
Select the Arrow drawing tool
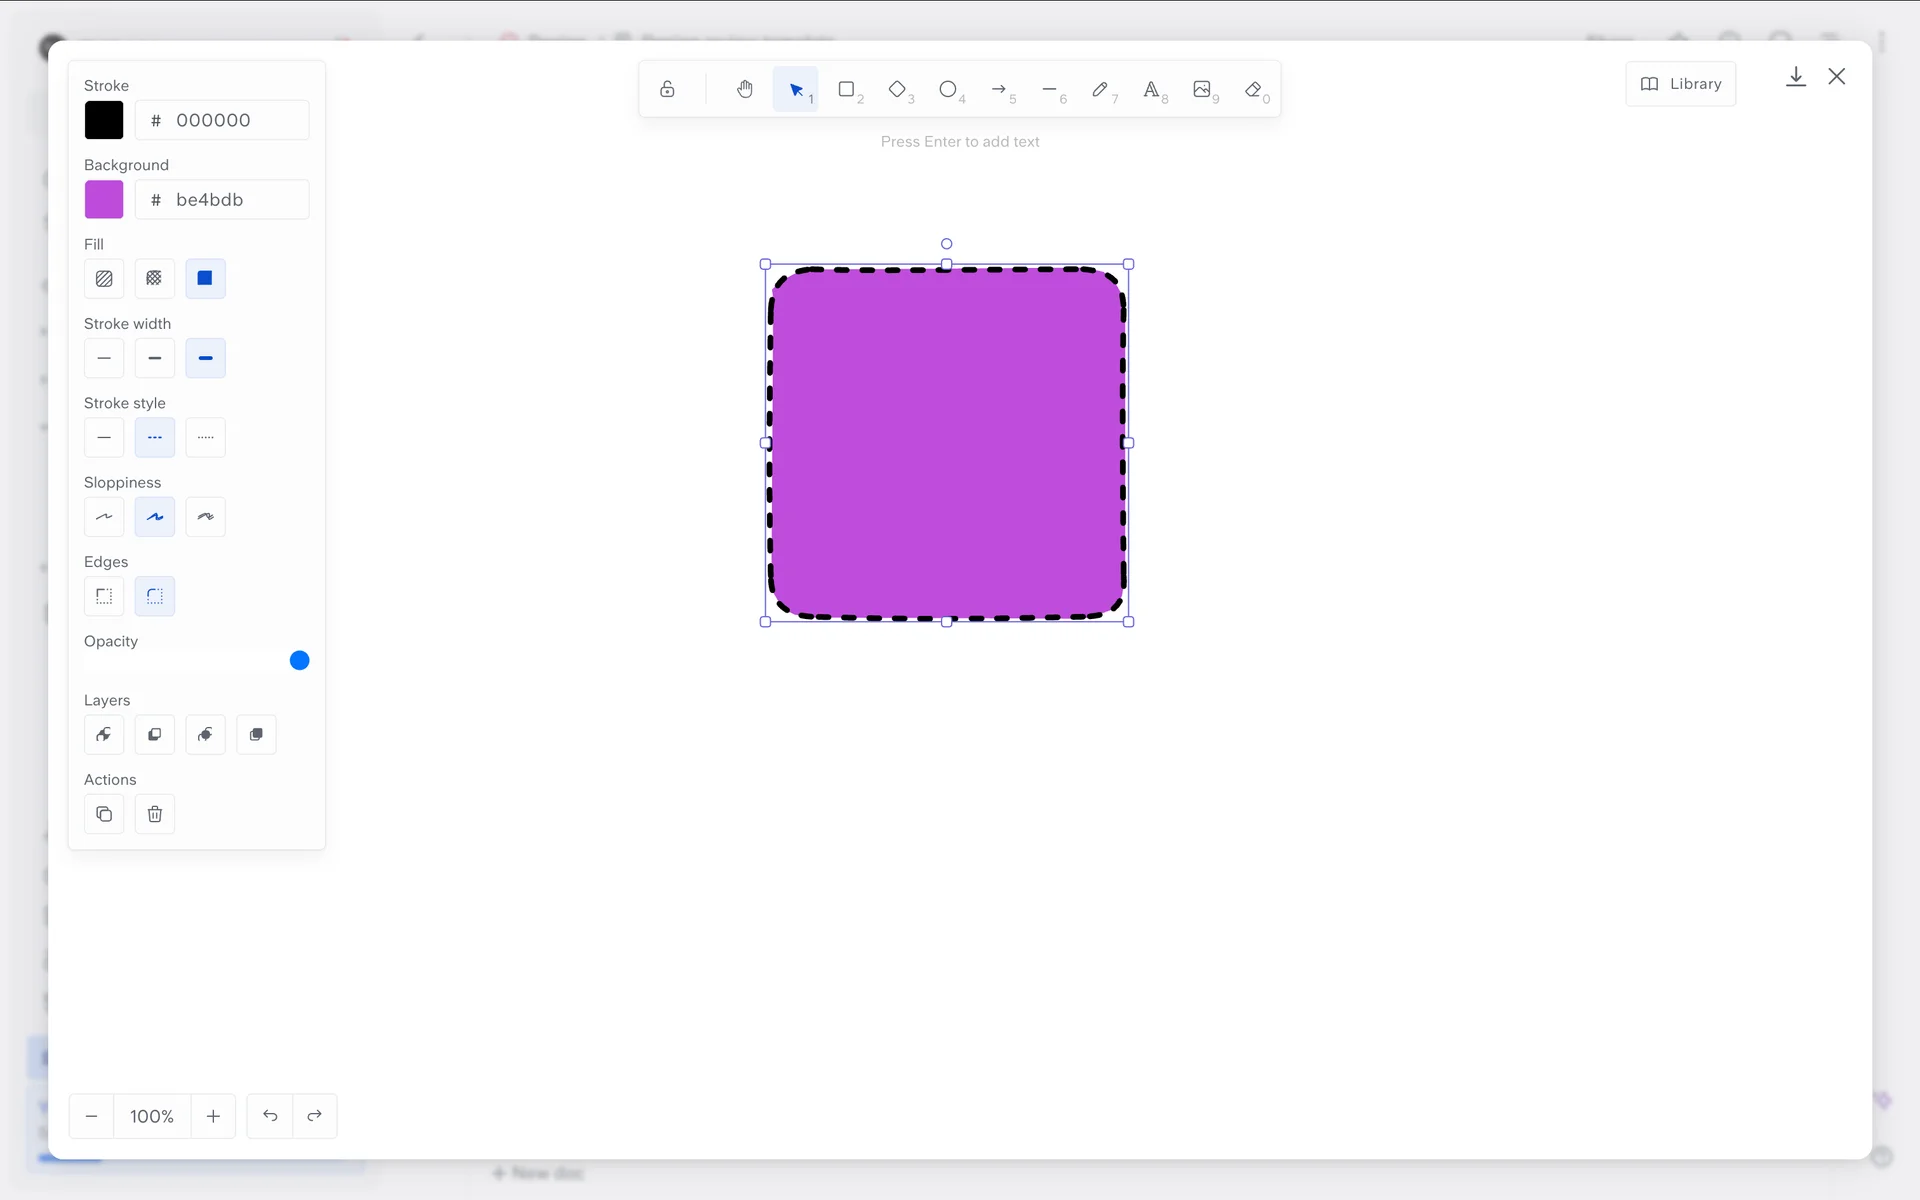[999, 90]
